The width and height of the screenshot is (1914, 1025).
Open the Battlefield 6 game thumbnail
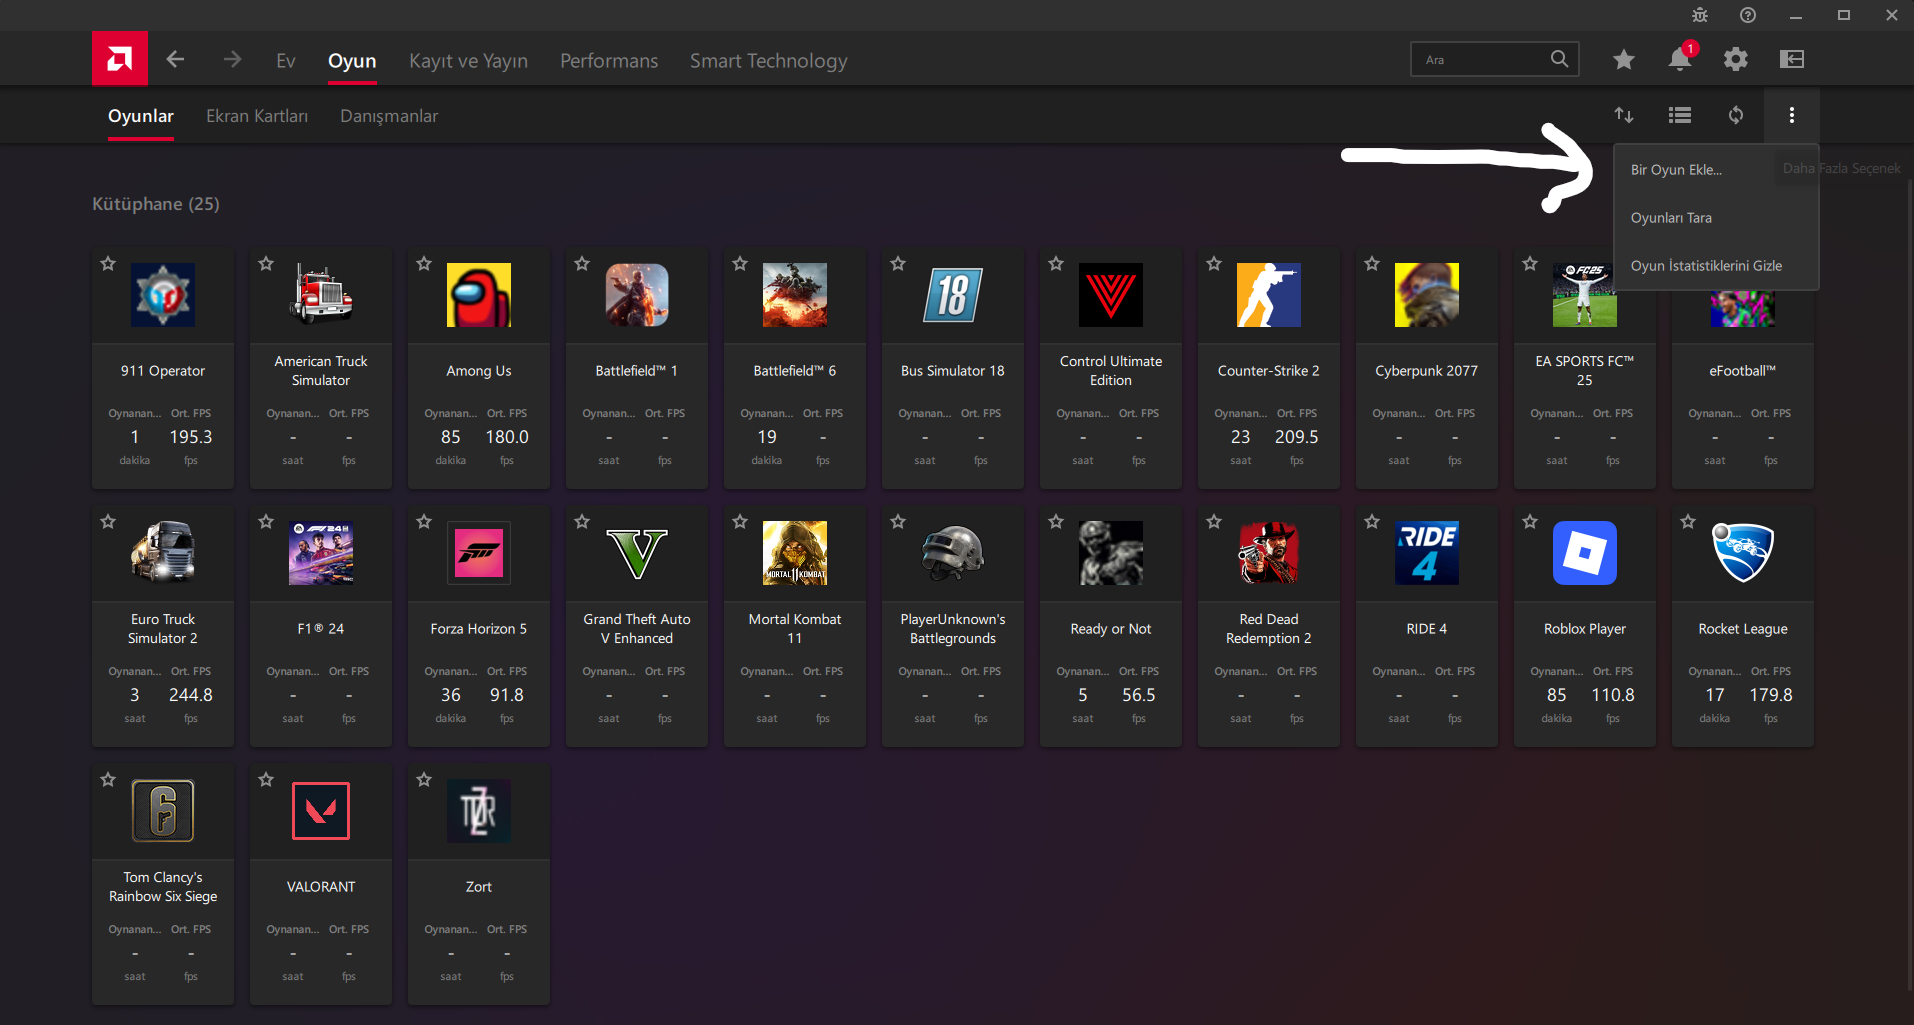[x=795, y=295]
